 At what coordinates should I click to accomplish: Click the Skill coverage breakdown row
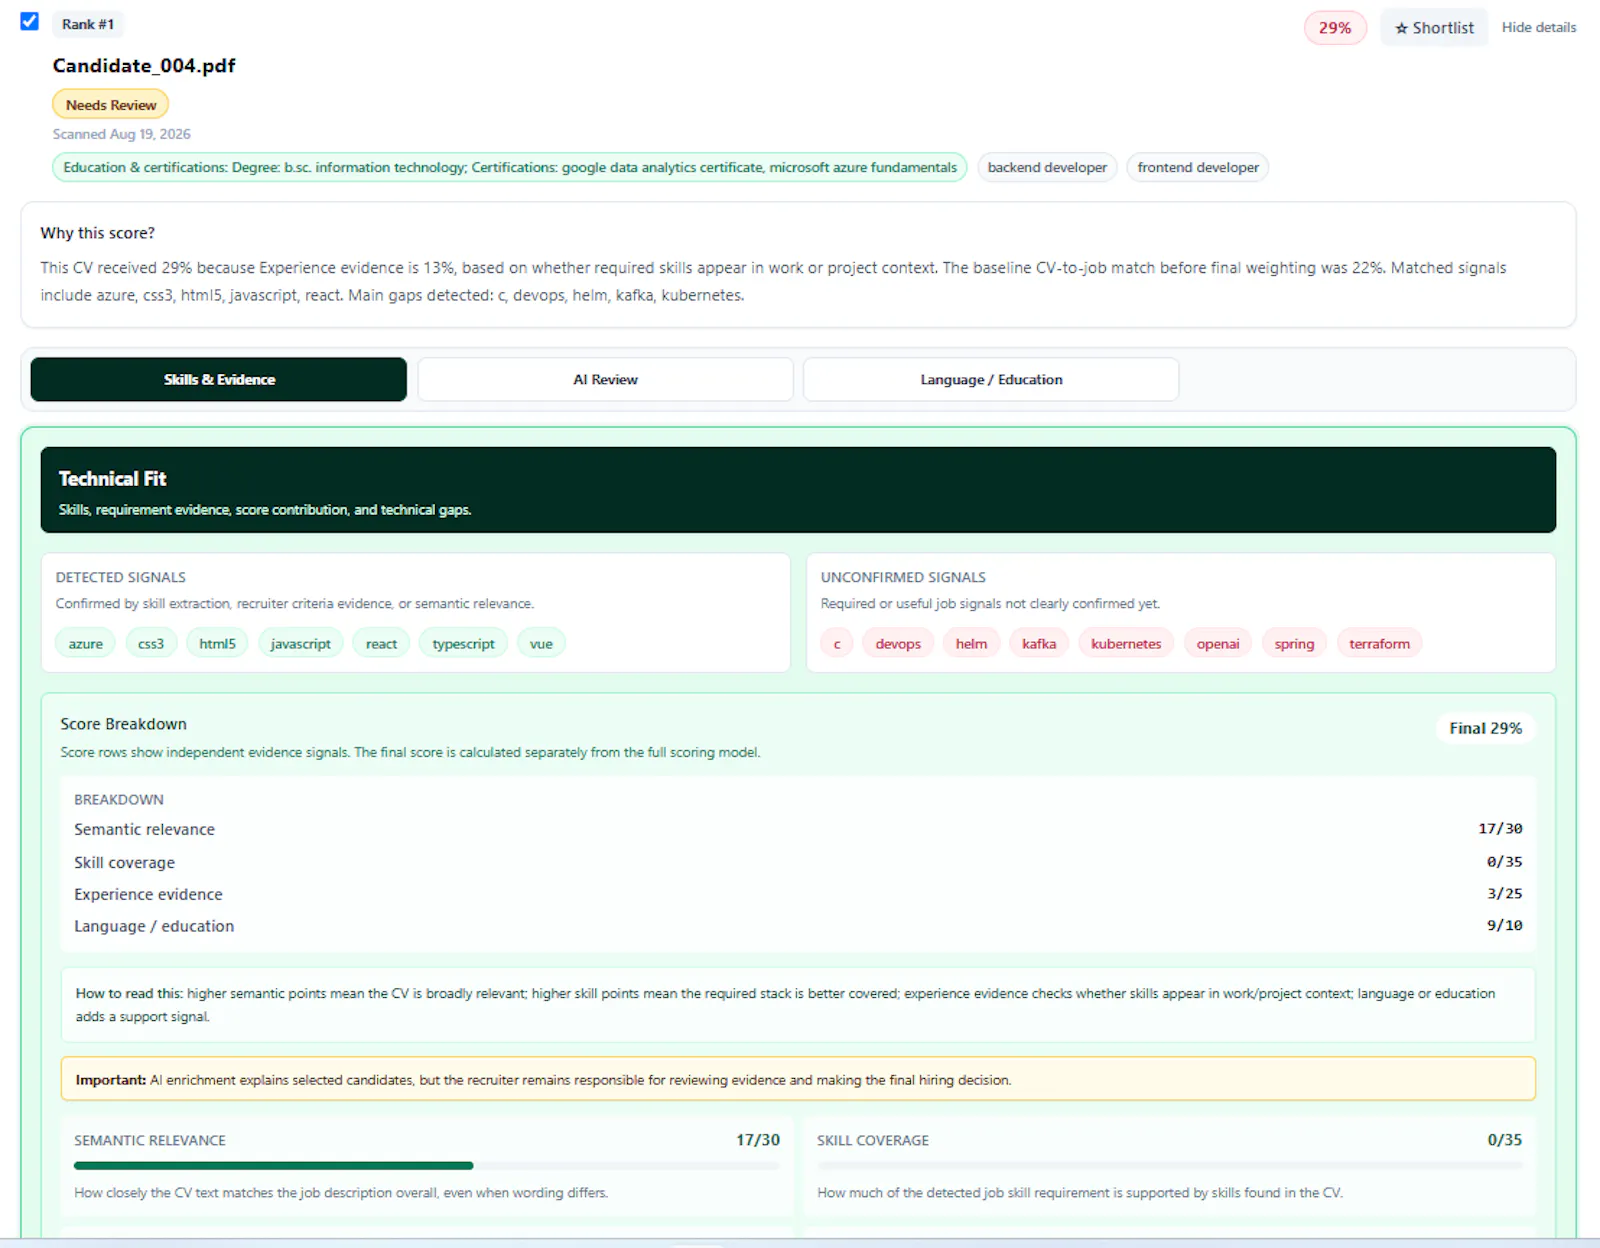(x=798, y=862)
